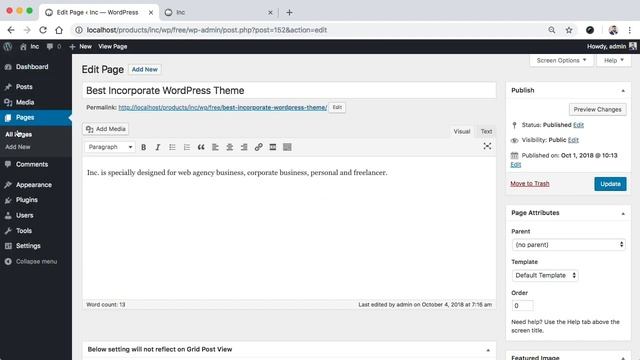Expand Screen Options panel
This screenshot has width=640, height=360.
pyautogui.click(x=561, y=60)
